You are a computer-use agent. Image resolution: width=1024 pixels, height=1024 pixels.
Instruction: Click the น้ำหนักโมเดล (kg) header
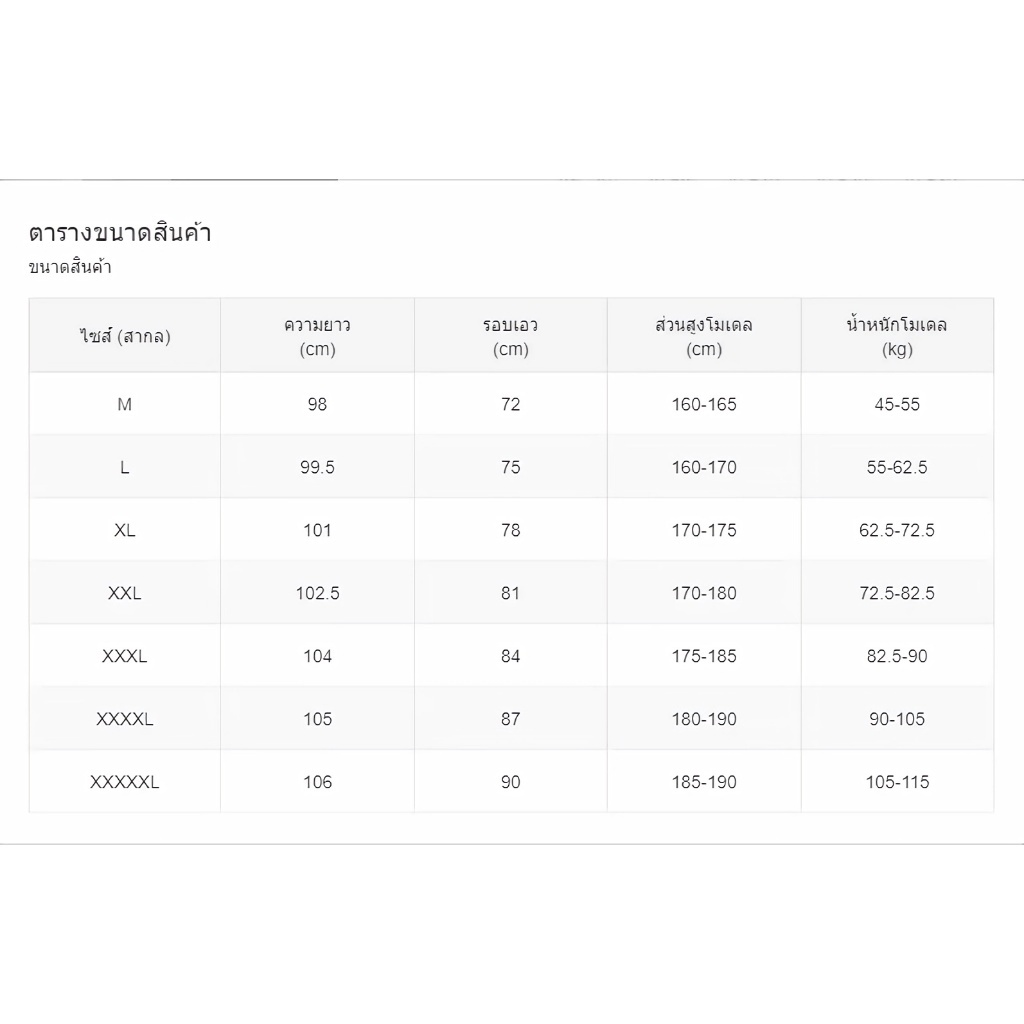point(897,336)
